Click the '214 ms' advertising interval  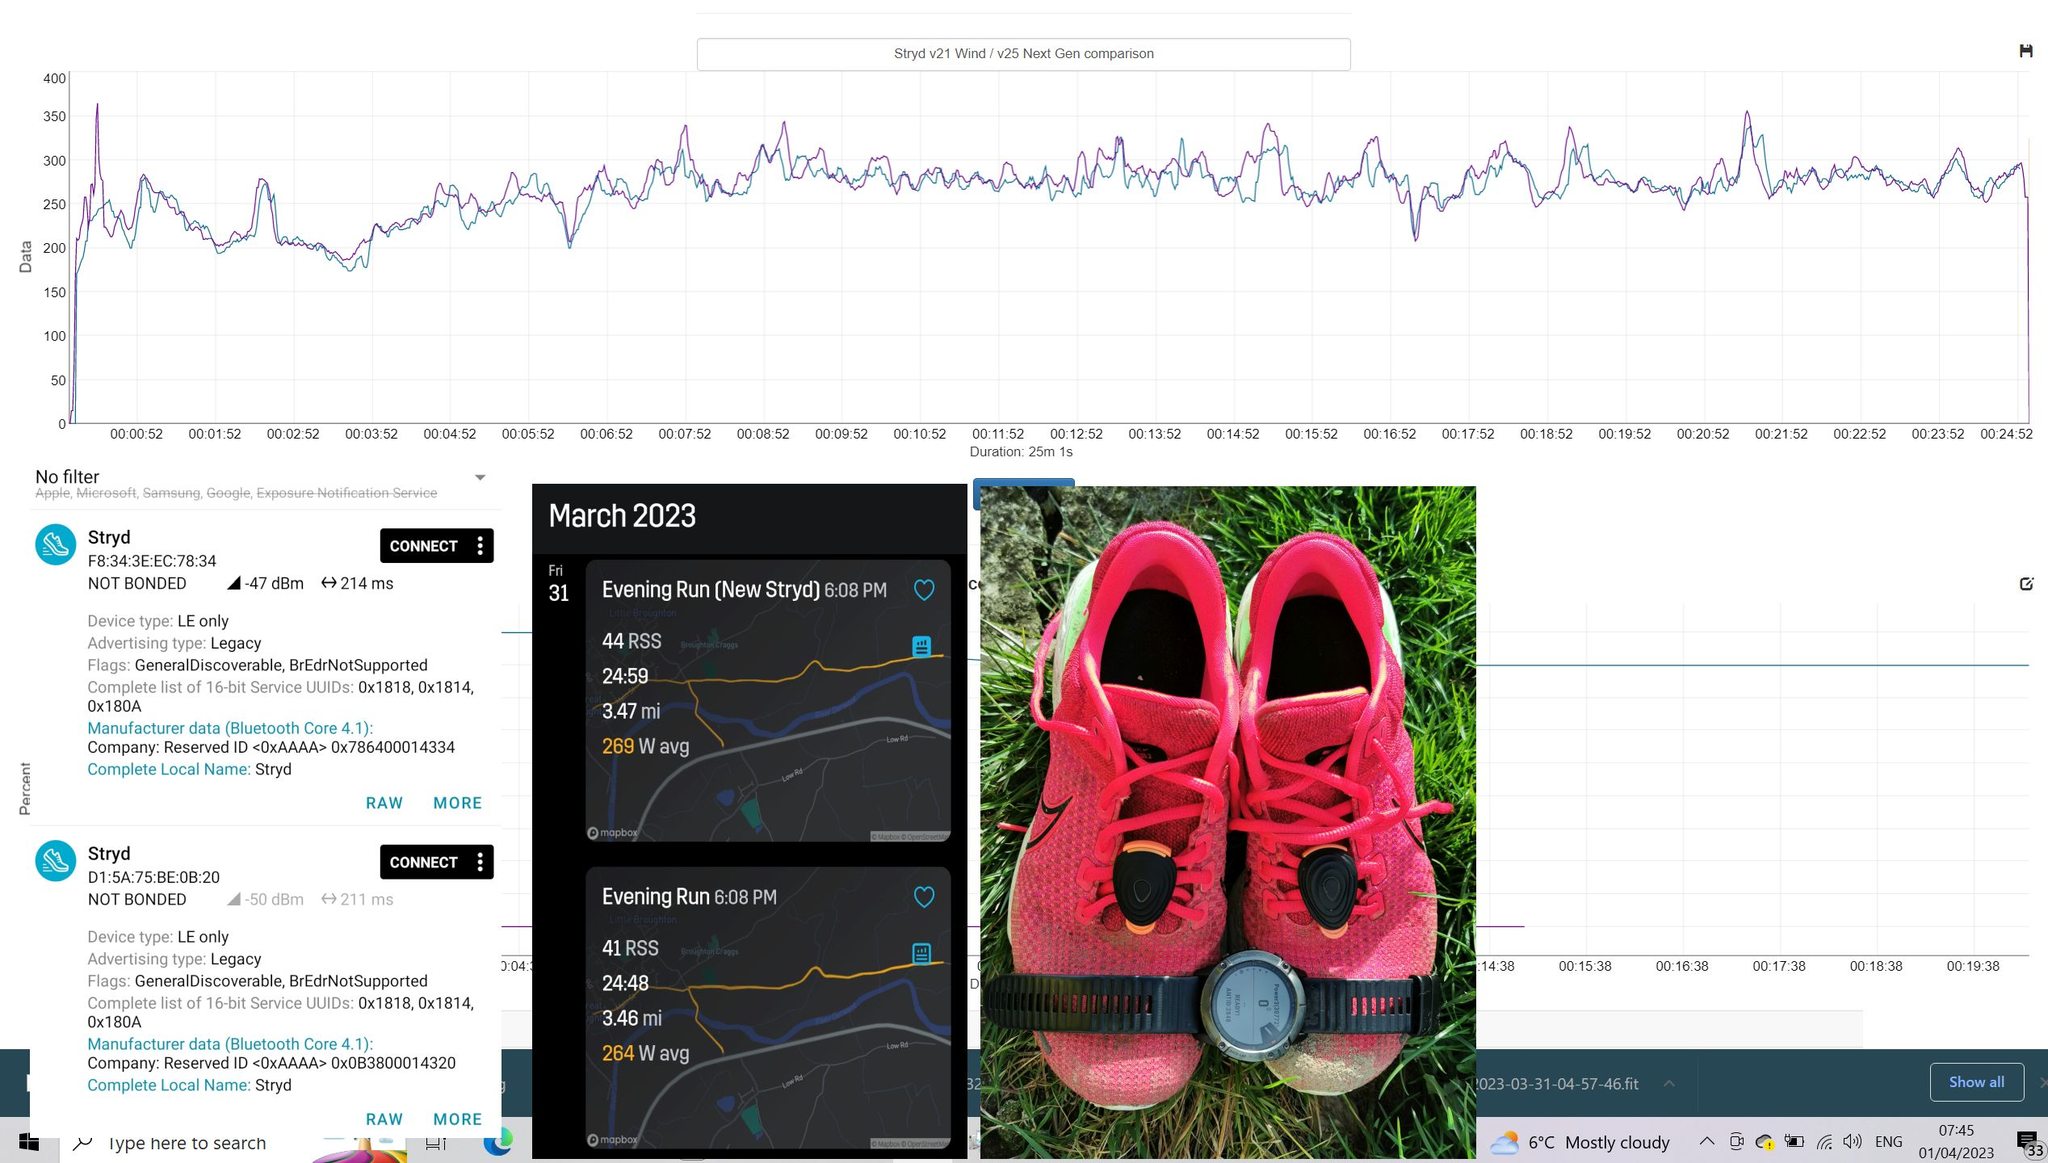click(357, 583)
